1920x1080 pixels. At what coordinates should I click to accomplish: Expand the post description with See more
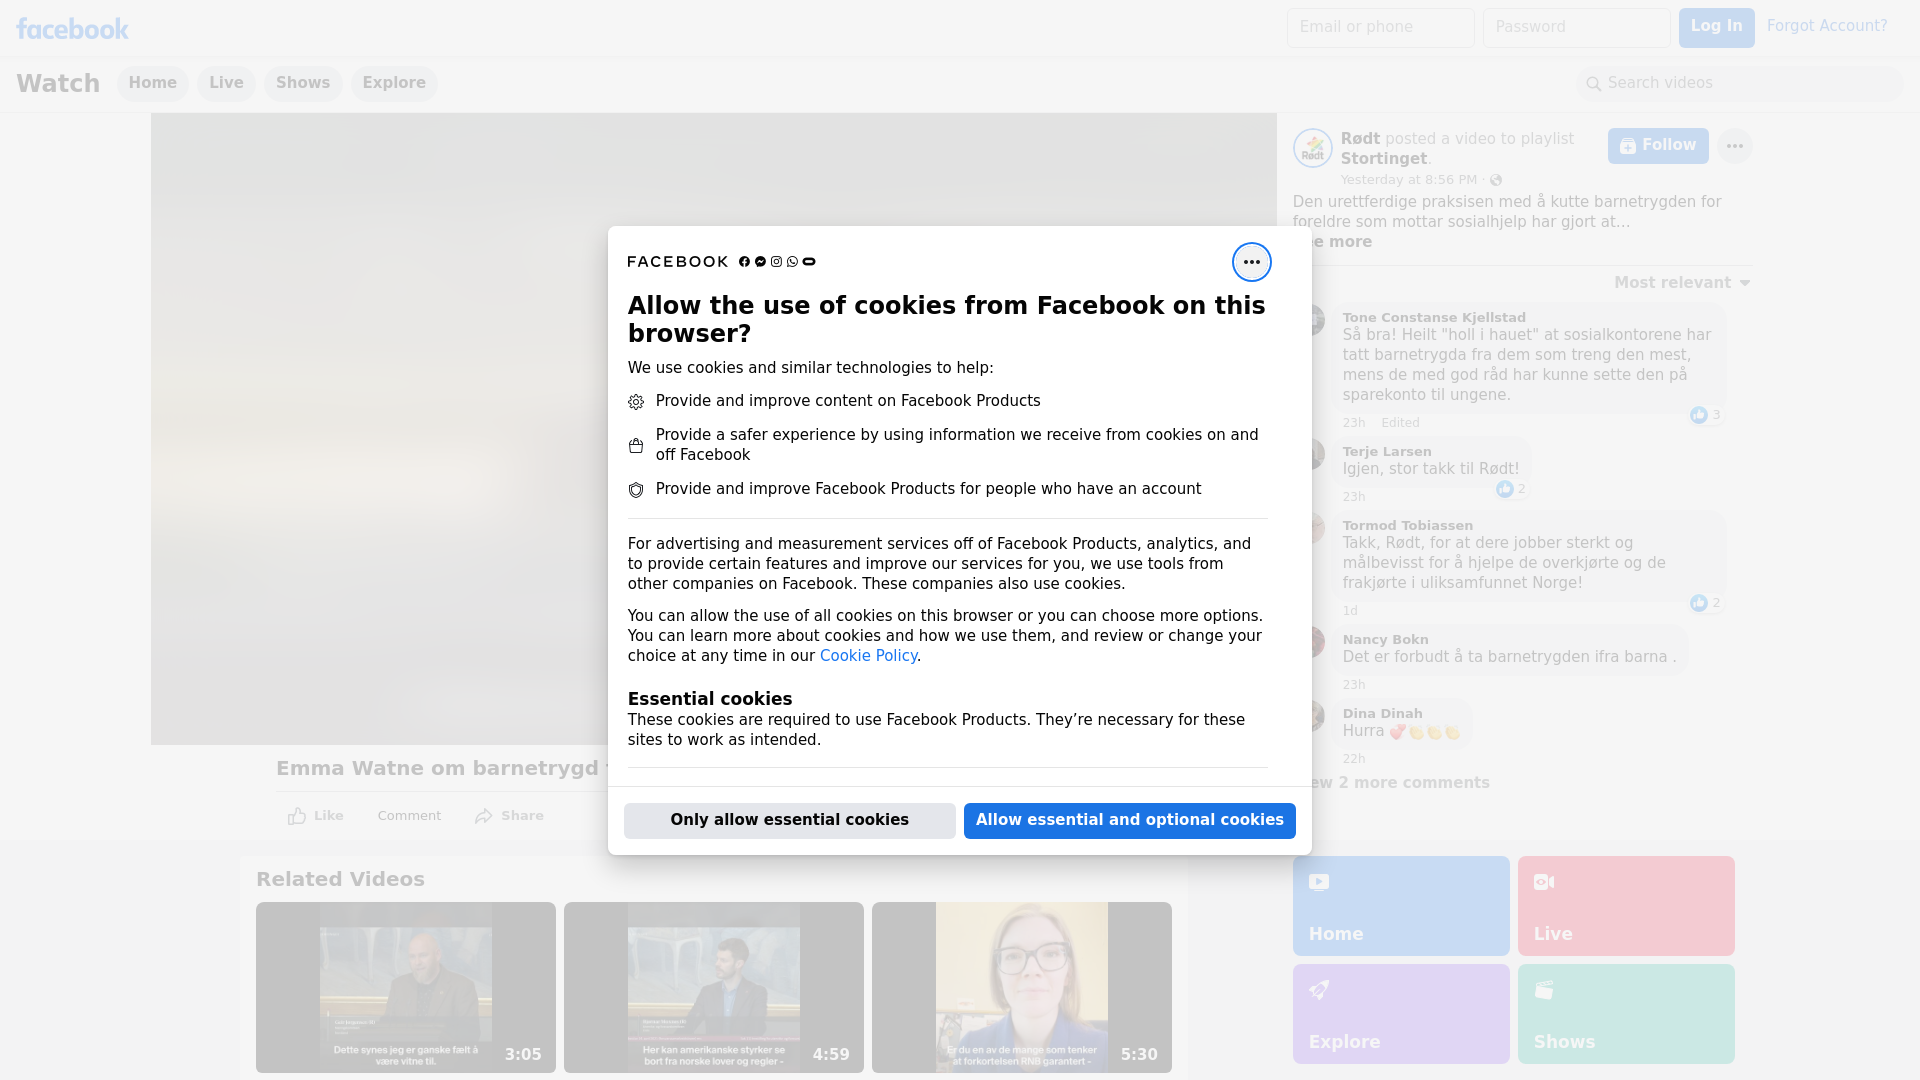pos(1340,242)
